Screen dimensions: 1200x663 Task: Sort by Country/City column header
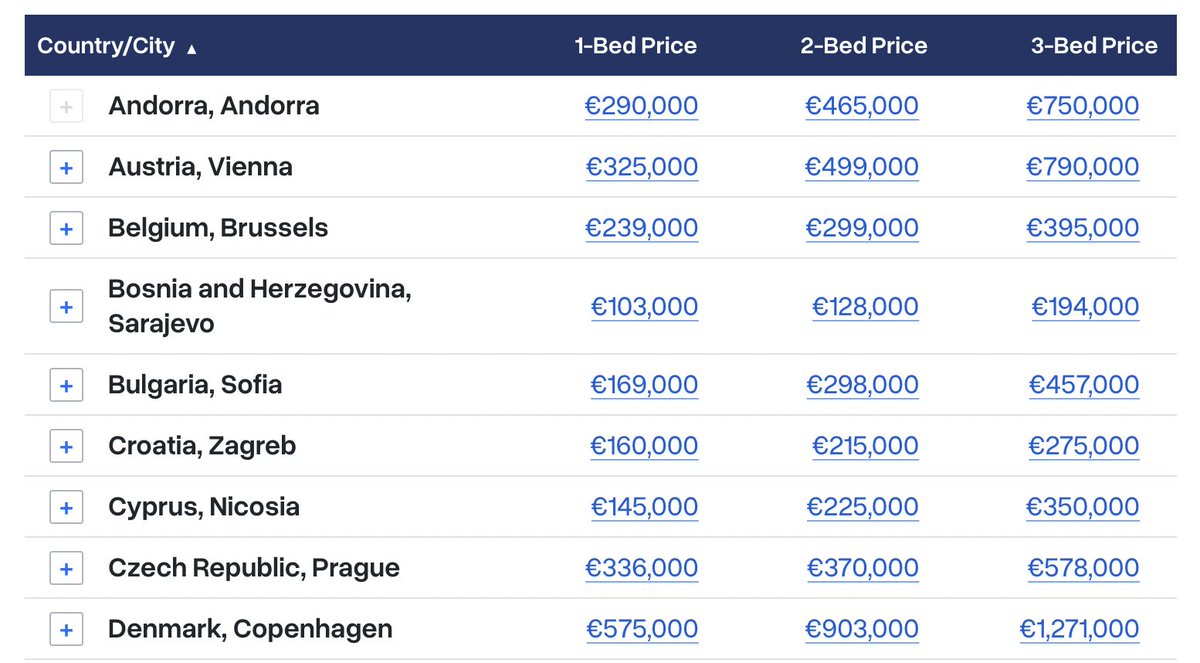(106, 46)
